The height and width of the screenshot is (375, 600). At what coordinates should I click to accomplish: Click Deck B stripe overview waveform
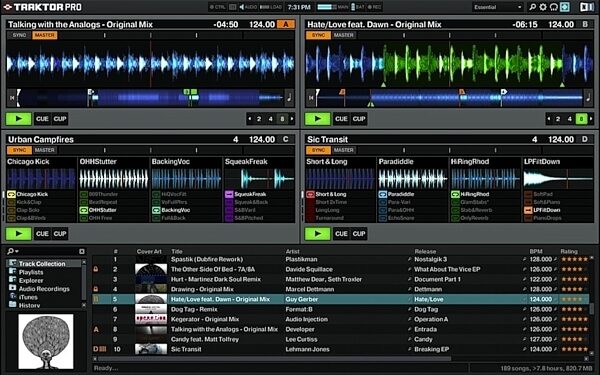[x=449, y=98]
